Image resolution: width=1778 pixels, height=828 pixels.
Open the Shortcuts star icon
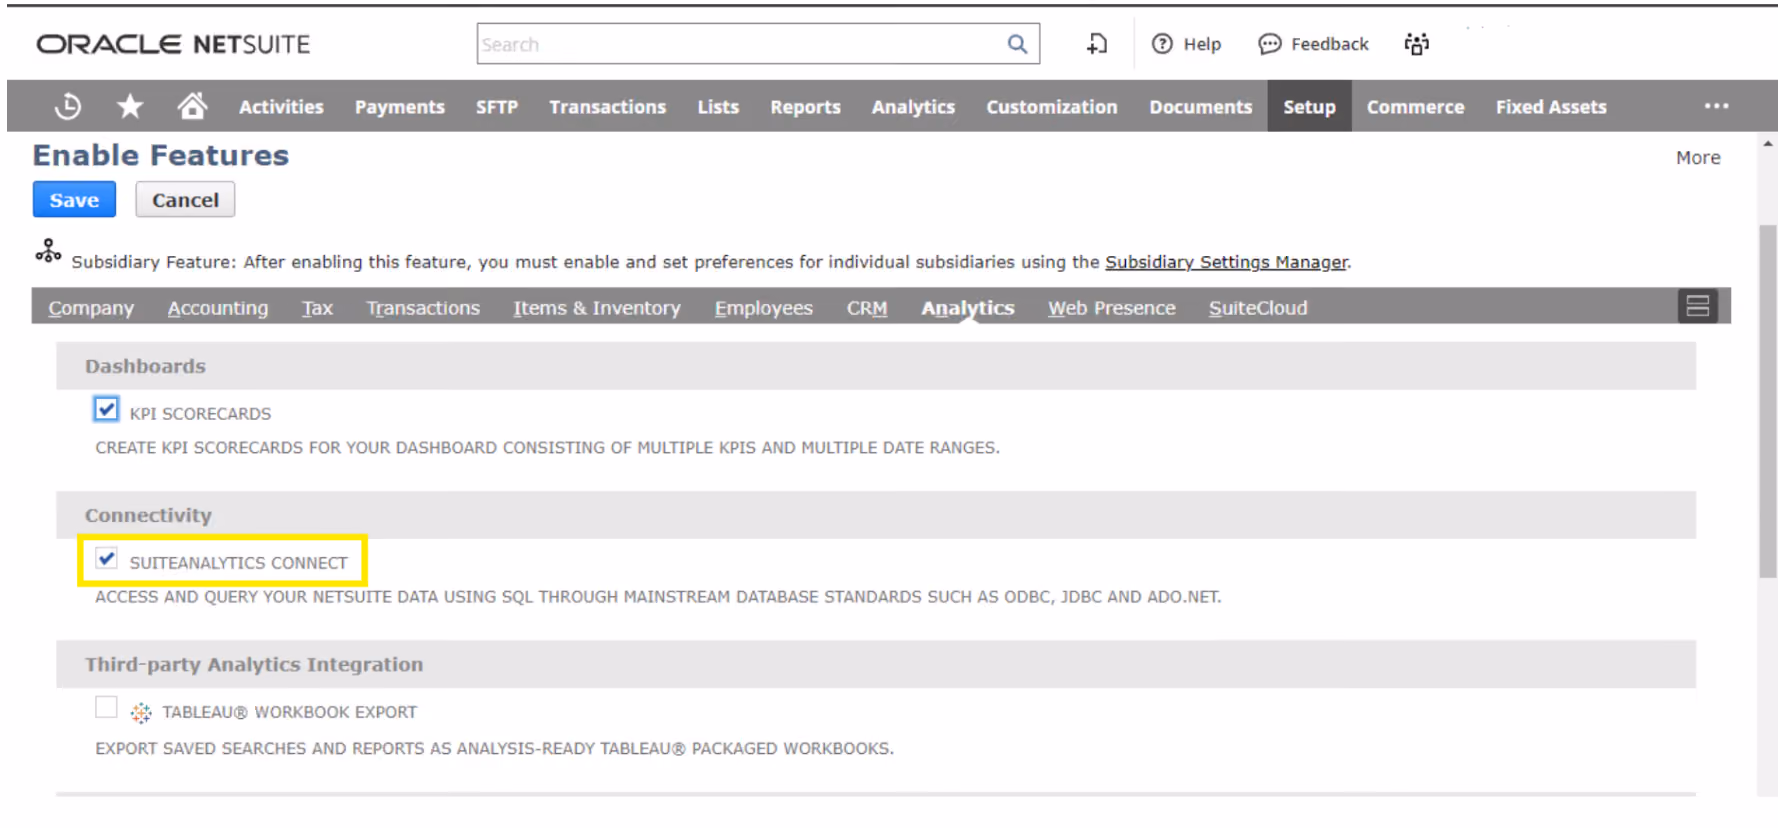click(x=130, y=106)
